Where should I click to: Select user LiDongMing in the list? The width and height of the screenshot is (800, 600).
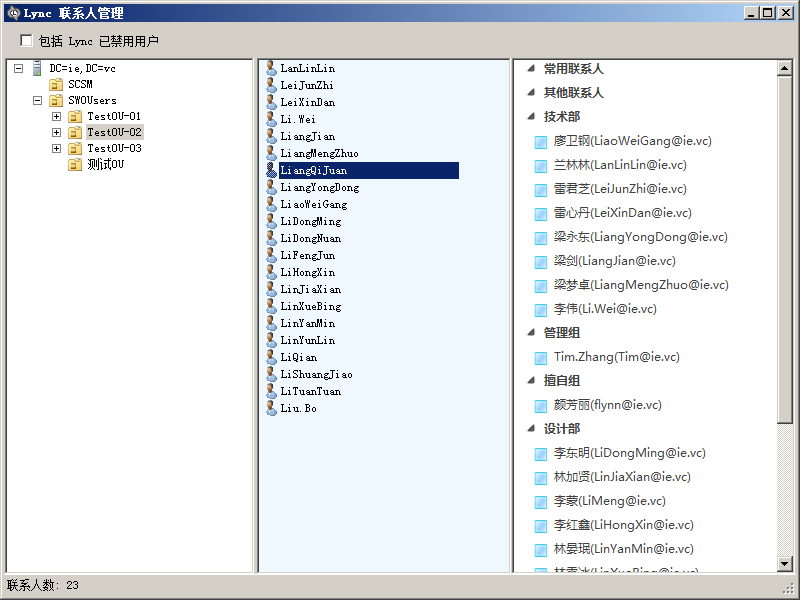pos(310,221)
